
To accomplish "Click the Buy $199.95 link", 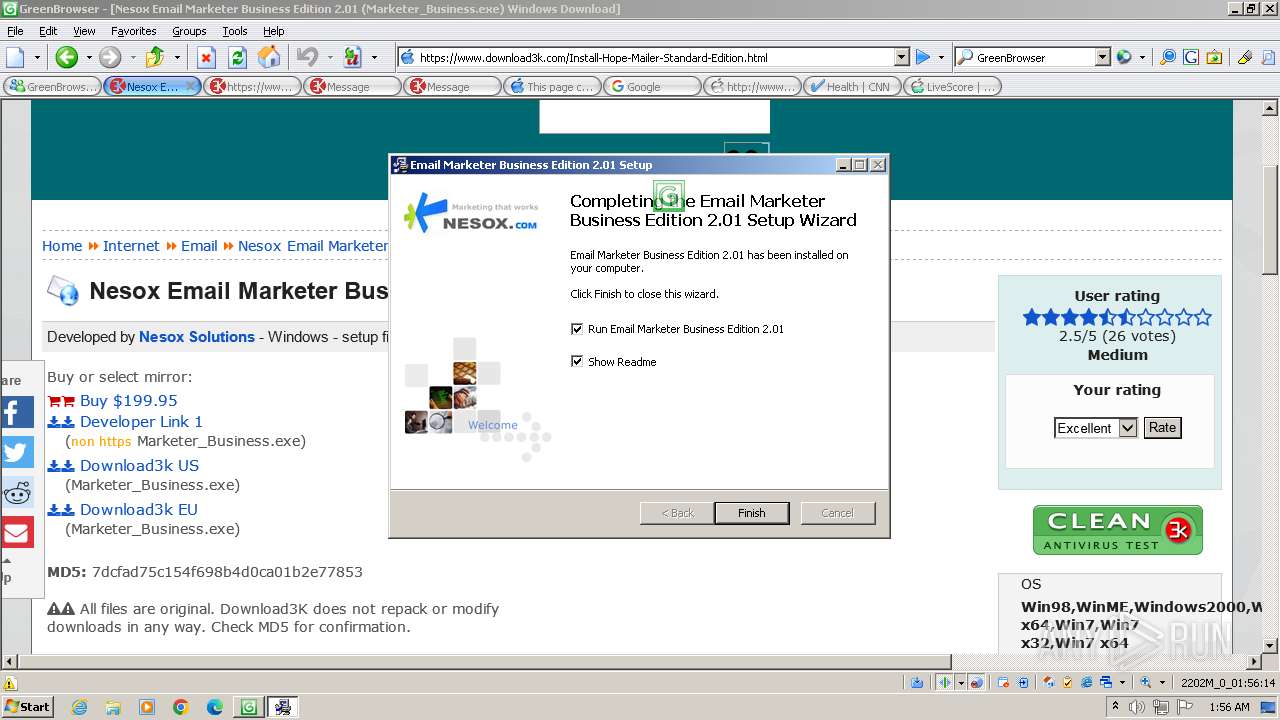I will point(128,400).
